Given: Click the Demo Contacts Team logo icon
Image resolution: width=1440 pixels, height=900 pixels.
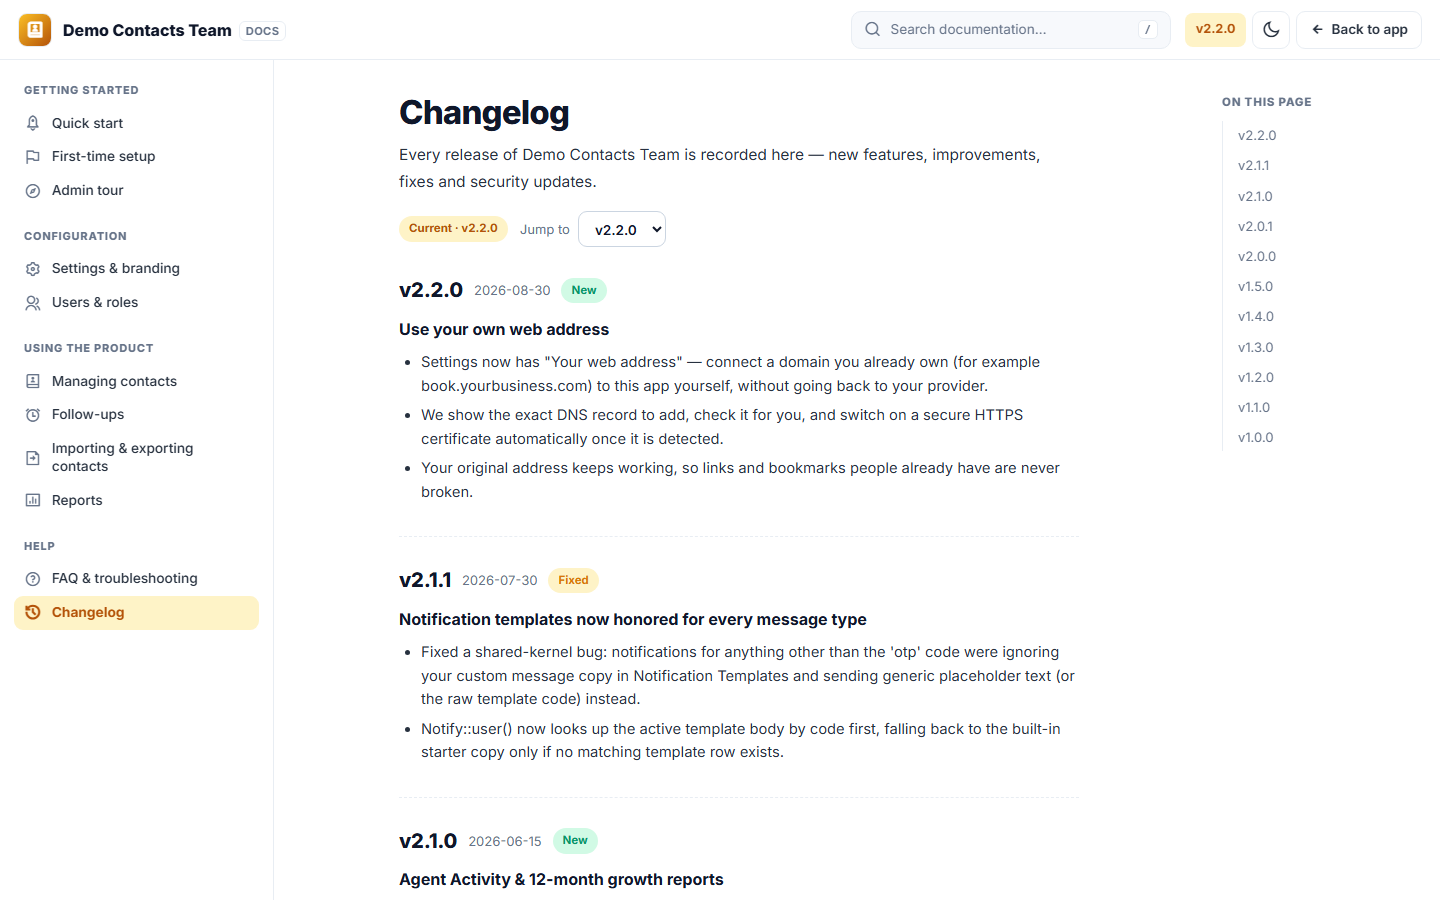Looking at the screenshot, I should (35, 30).
